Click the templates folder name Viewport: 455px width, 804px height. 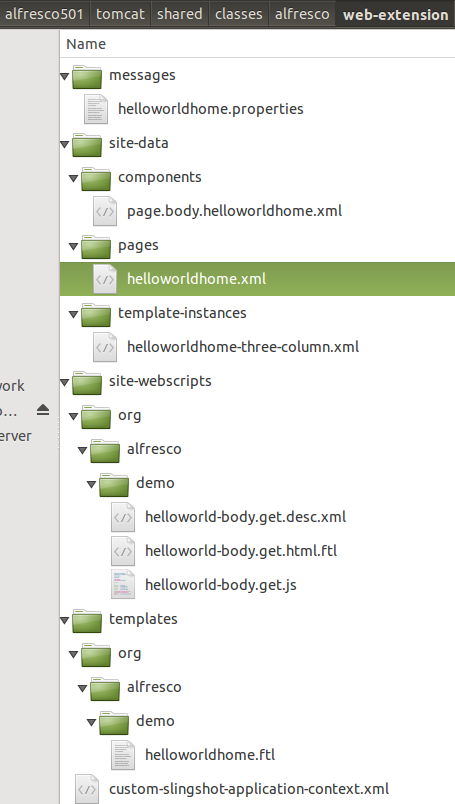coord(143,619)
